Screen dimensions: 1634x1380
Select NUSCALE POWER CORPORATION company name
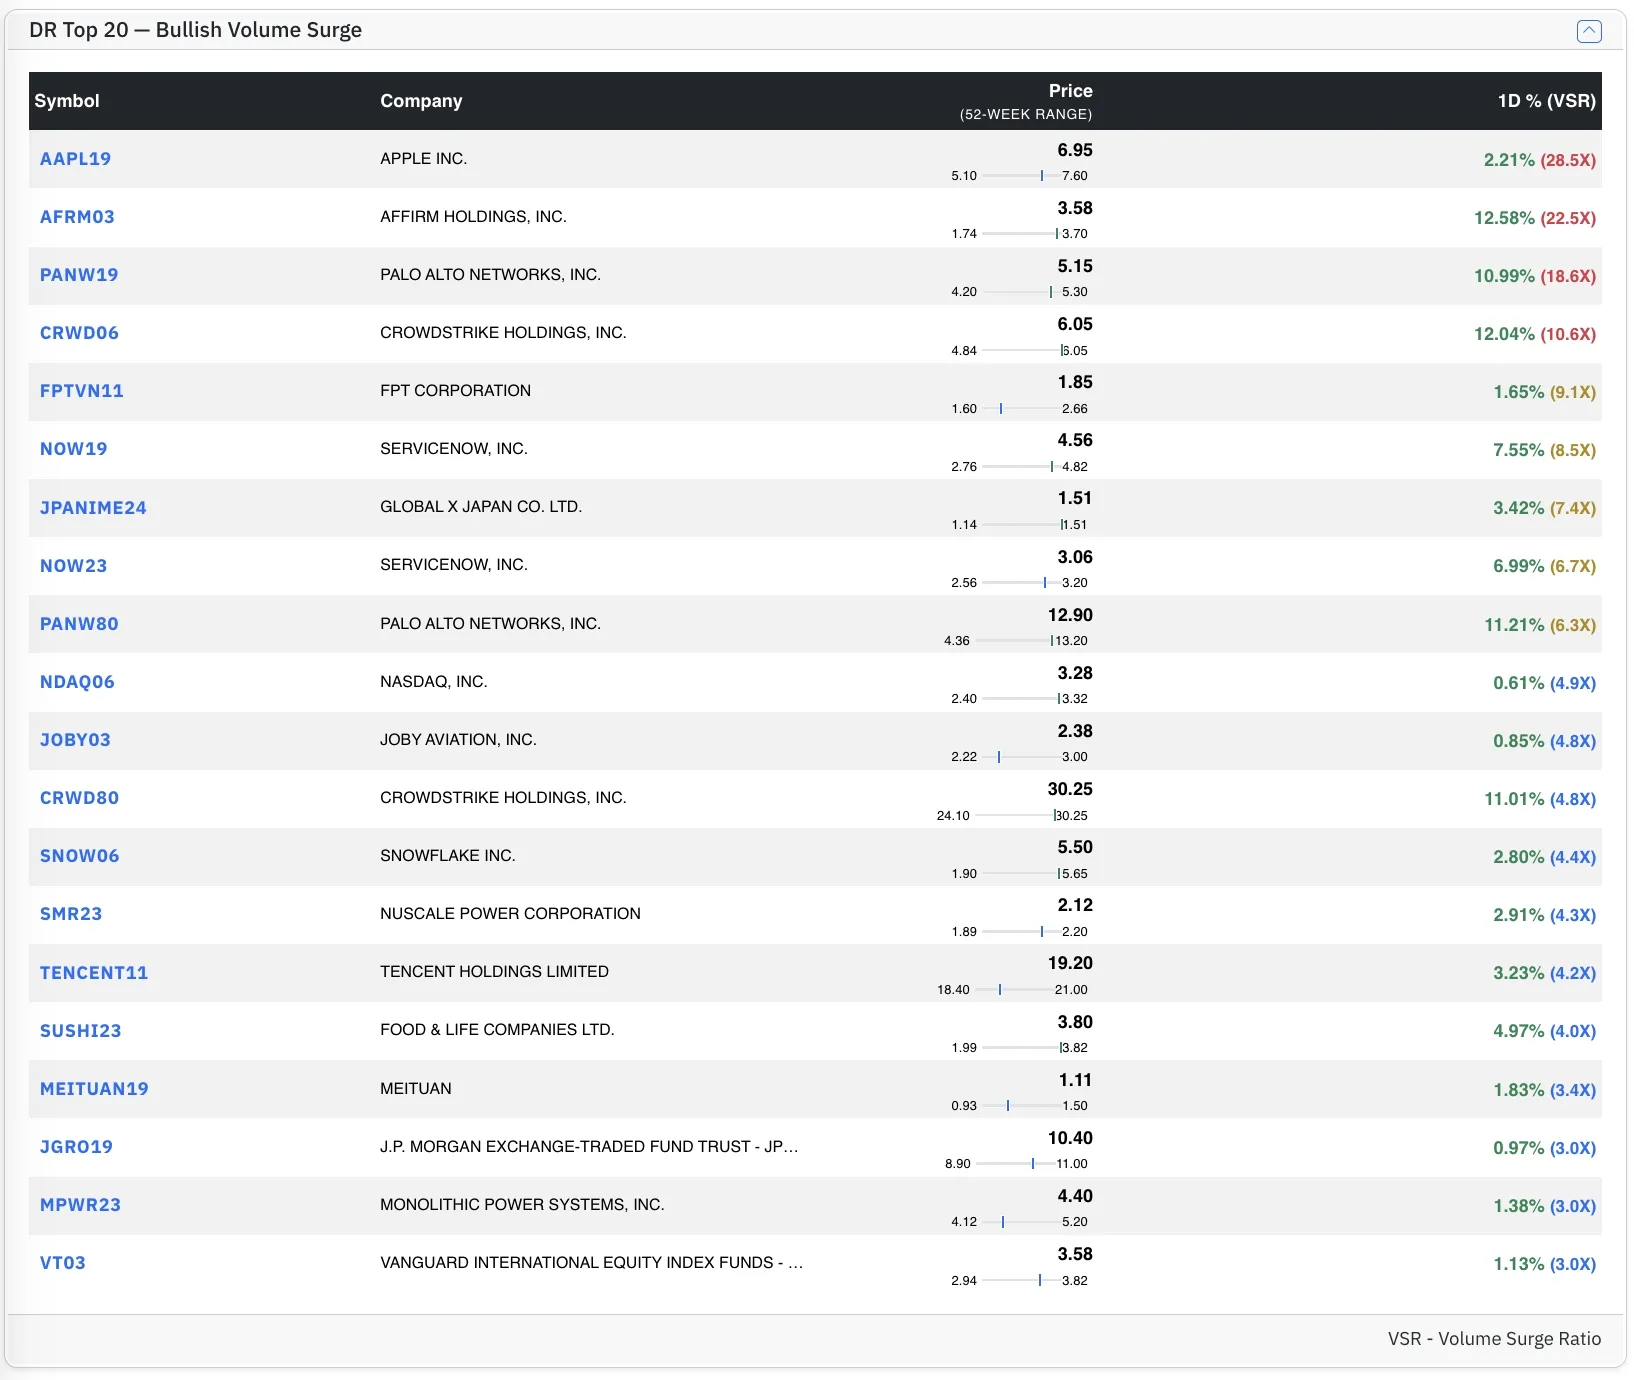(x=510, y=914)
